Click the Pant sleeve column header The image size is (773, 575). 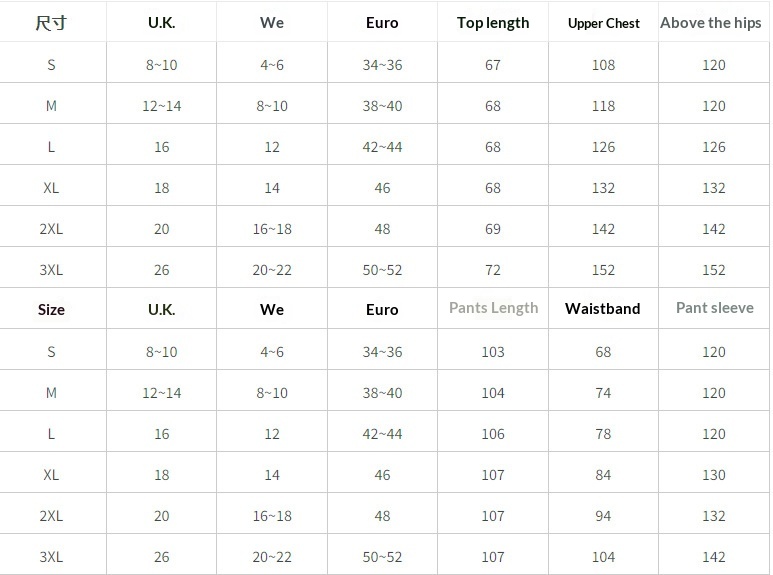pyautogui.click(x=714, y=308)
